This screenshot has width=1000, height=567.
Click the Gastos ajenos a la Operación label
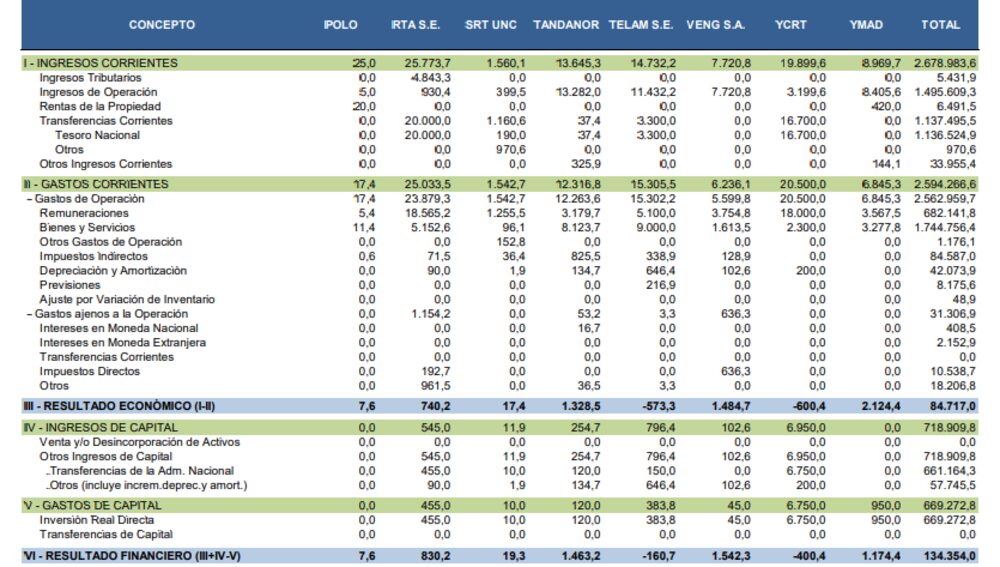click(x=106, y=314)
